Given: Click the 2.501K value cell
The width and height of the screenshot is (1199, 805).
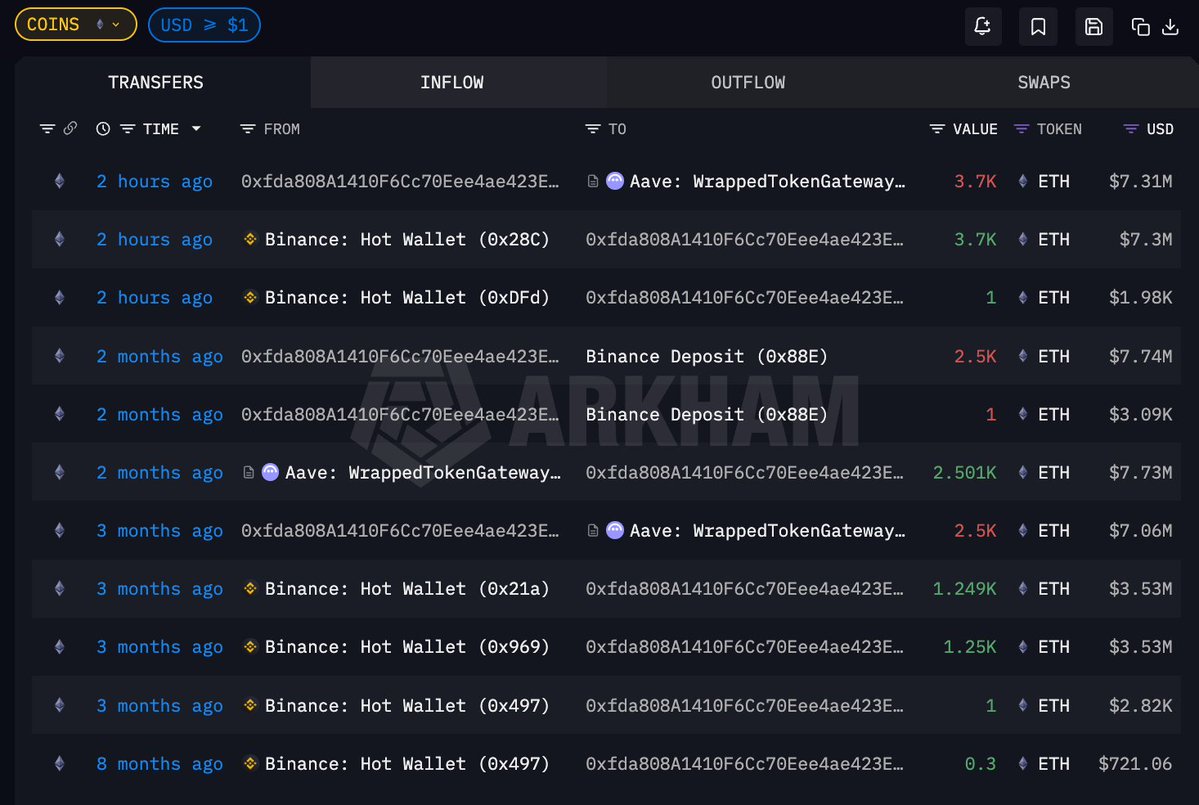Looking at the screenshot, I should tap(964, 472).
